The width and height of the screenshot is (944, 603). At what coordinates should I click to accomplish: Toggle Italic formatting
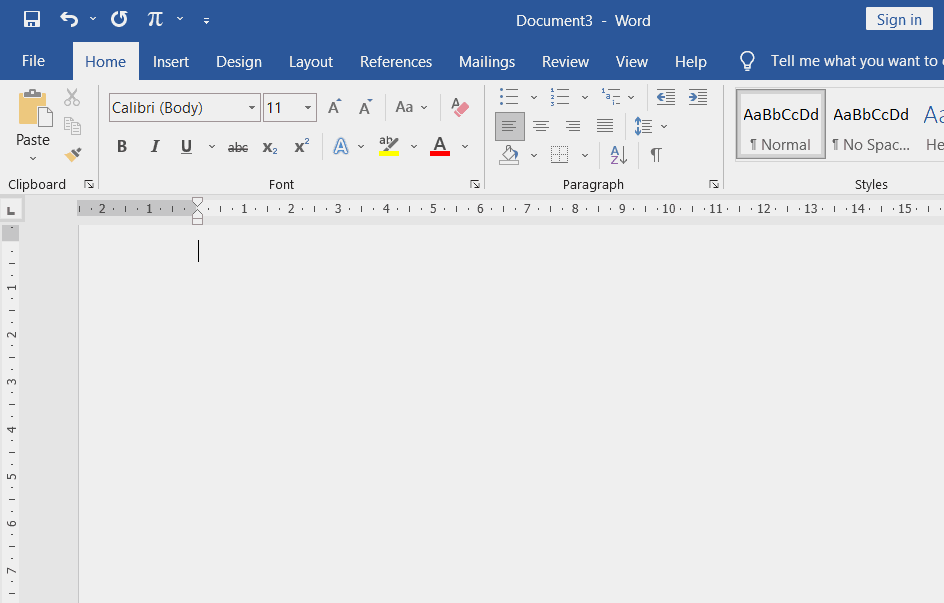155,147
